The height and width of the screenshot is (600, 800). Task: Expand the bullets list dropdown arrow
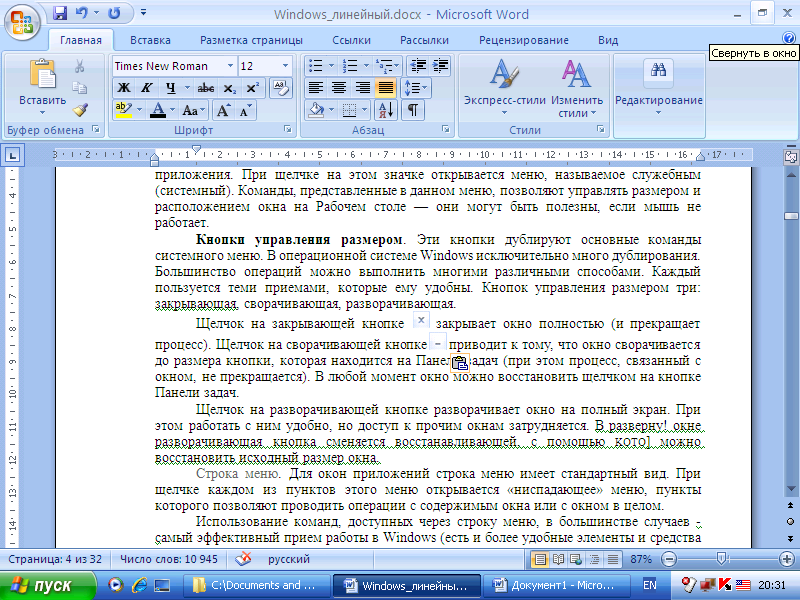[x=331, y=66]
